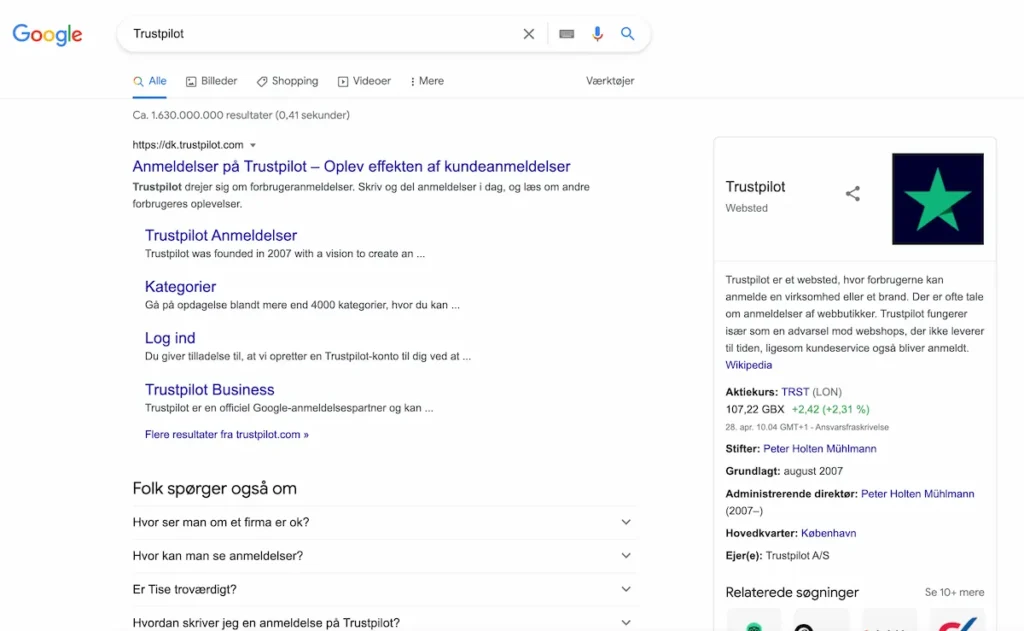This screenshot has width=1024, height=631.
Task: Start voice search with the microphone icon
Action: click(x=597, y=34)
